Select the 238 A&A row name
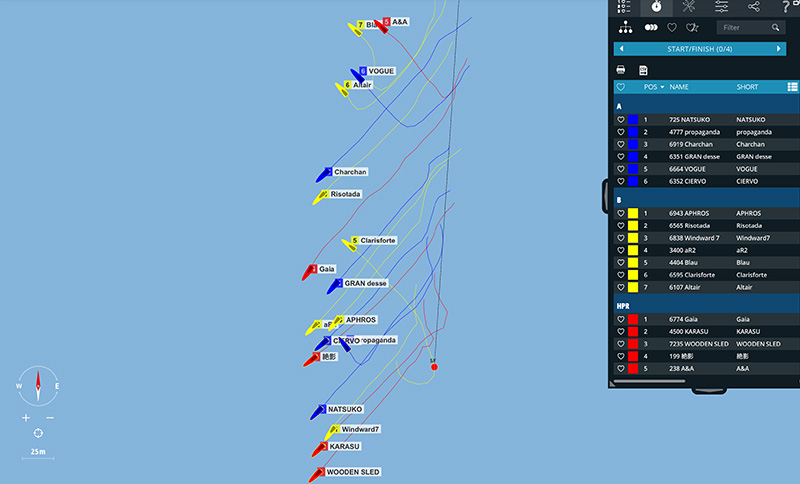 coord(681,368)
